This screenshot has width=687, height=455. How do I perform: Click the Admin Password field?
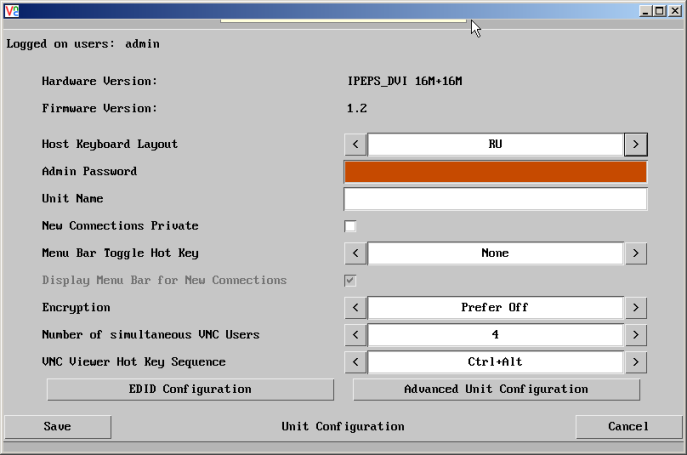(496, 171)
